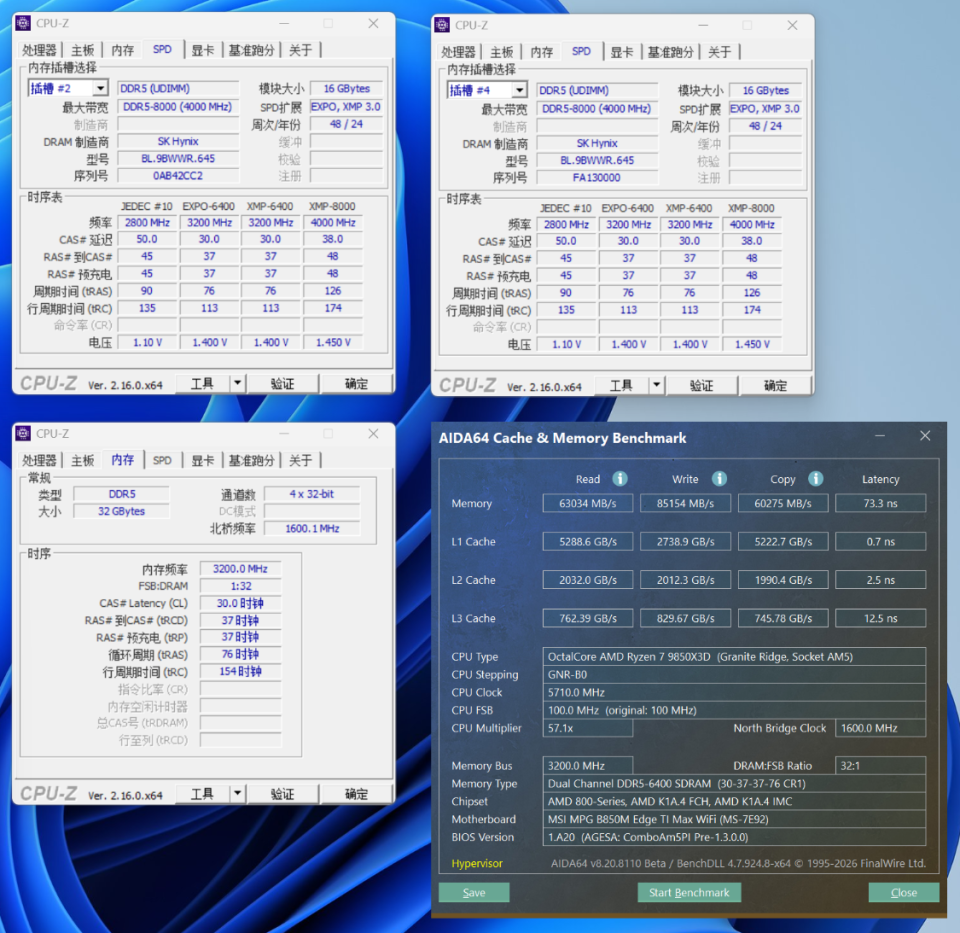
Task: Switch to 处理器 tab in slot #2 window
Action: [x=39, y=50]
